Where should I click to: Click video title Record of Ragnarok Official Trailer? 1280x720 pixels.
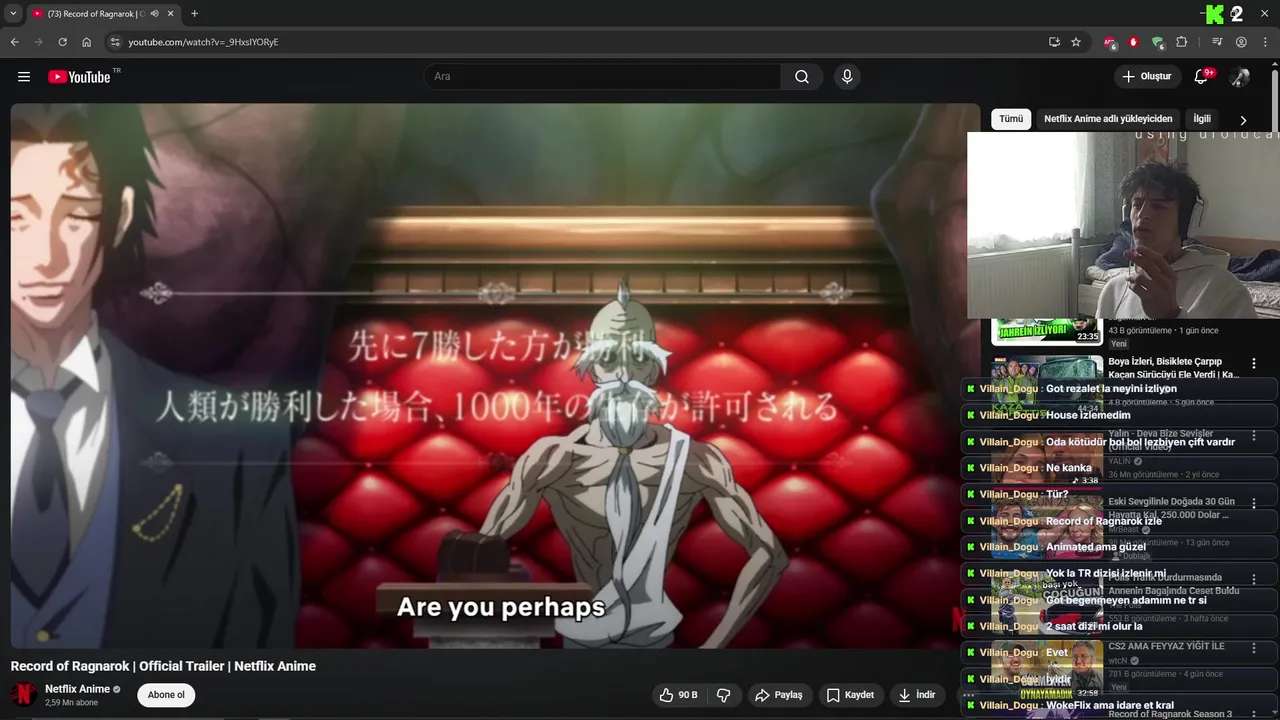coord(163,666)
